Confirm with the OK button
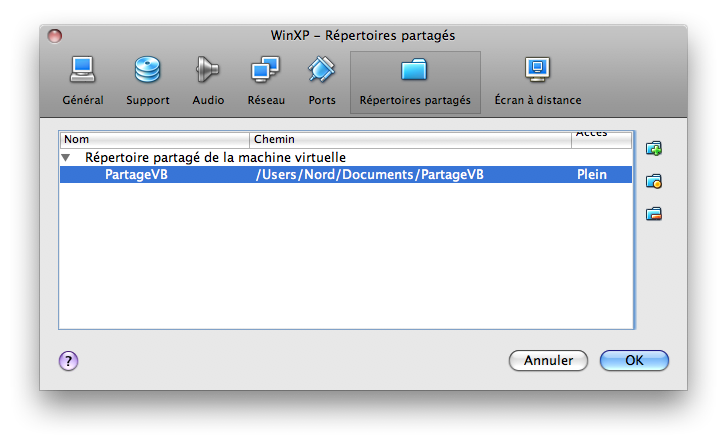The image size is (727, 445). point(634,360)
